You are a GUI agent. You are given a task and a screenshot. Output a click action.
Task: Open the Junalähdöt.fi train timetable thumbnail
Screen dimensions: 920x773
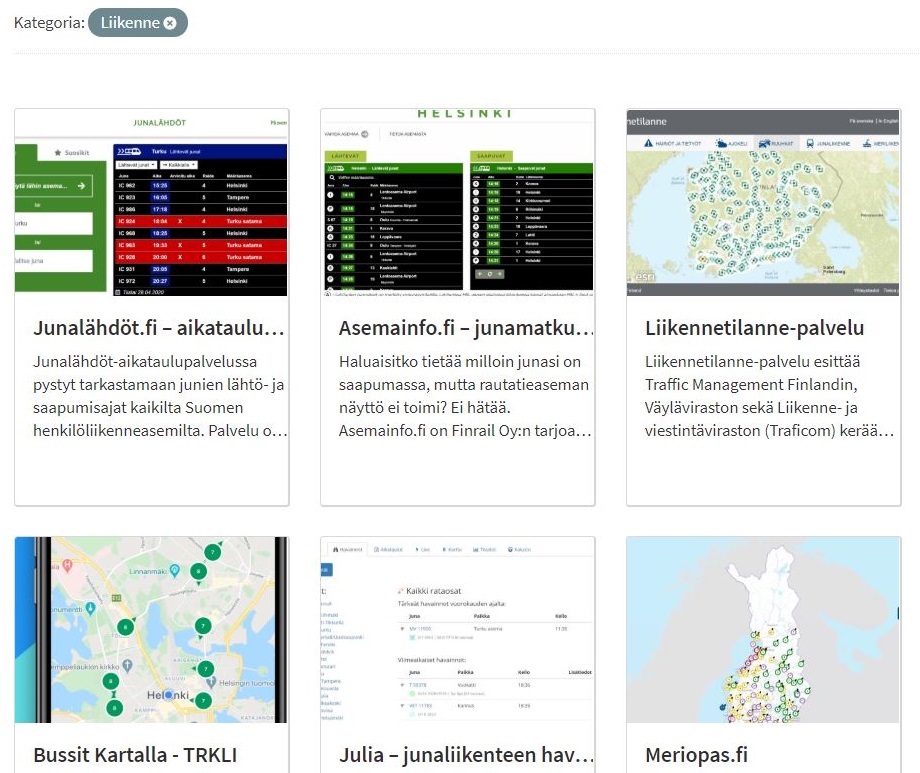151,203
